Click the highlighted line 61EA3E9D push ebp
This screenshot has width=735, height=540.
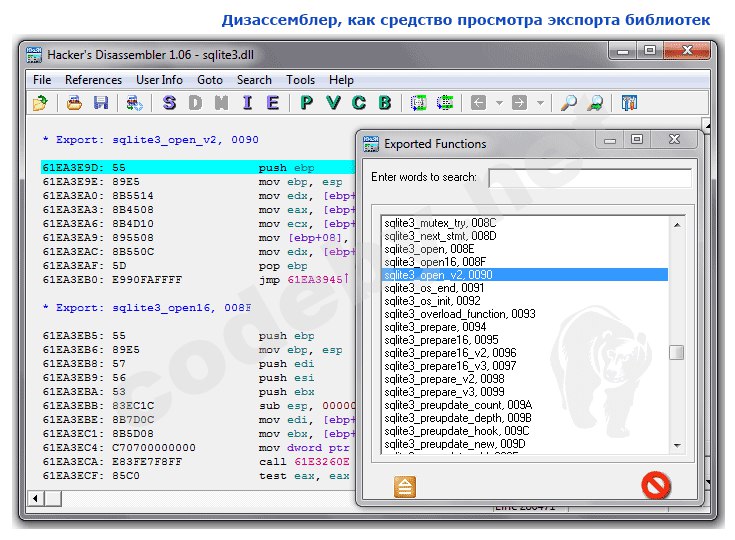point(198,167)
